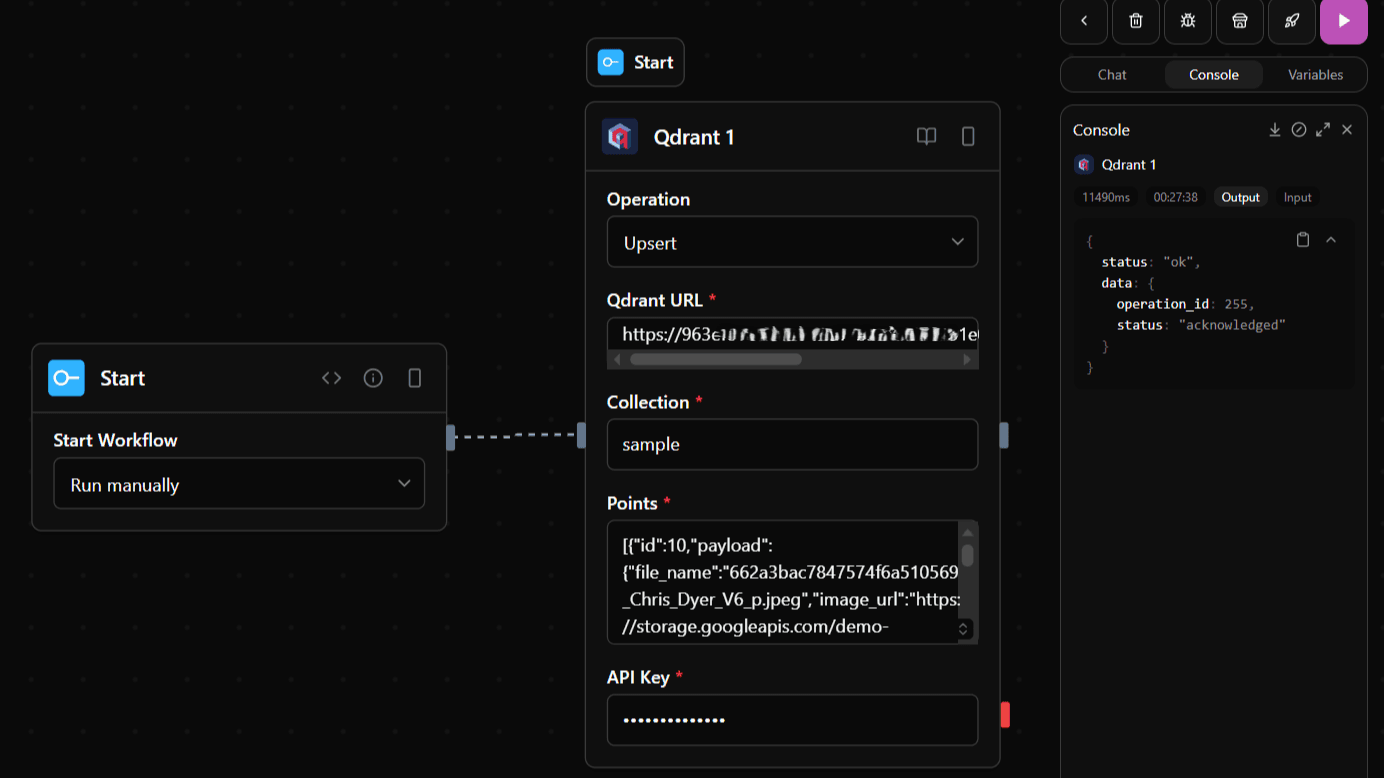Viewport: 1384px width, 778px height.
Task: Open documentation for the Qdrant 1 node
Action: (926, 136)
